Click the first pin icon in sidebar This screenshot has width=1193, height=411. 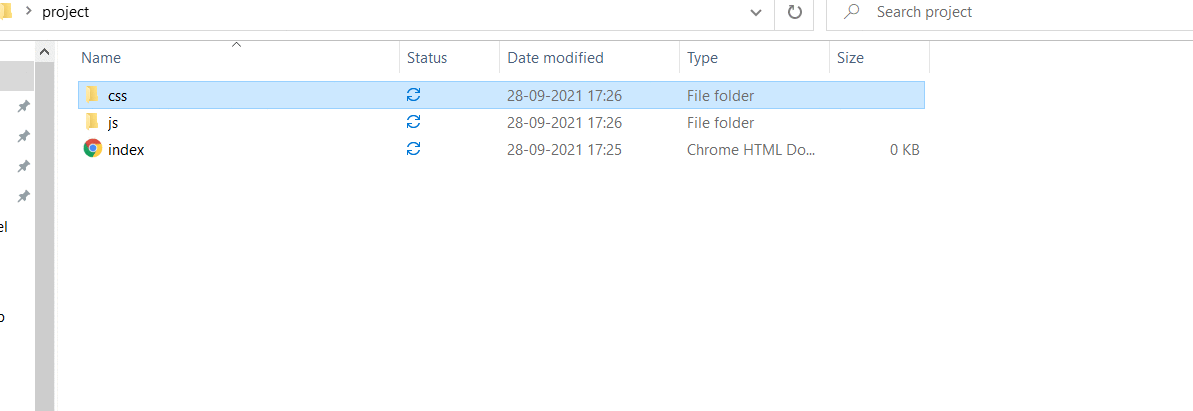tap(24, 106)
